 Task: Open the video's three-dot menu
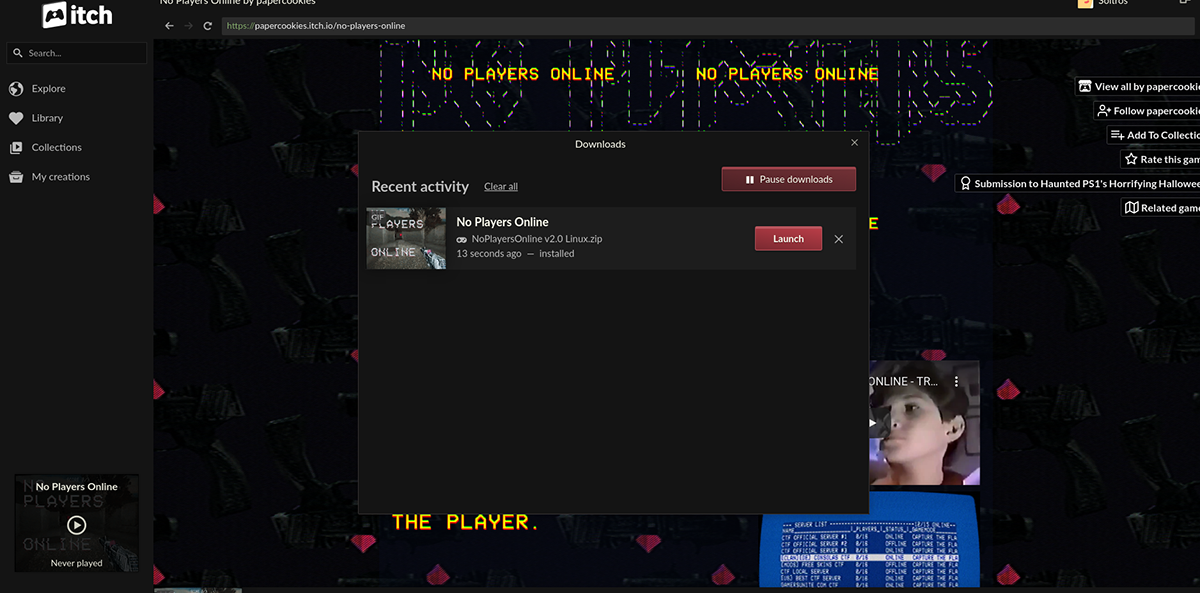(956, 382)
